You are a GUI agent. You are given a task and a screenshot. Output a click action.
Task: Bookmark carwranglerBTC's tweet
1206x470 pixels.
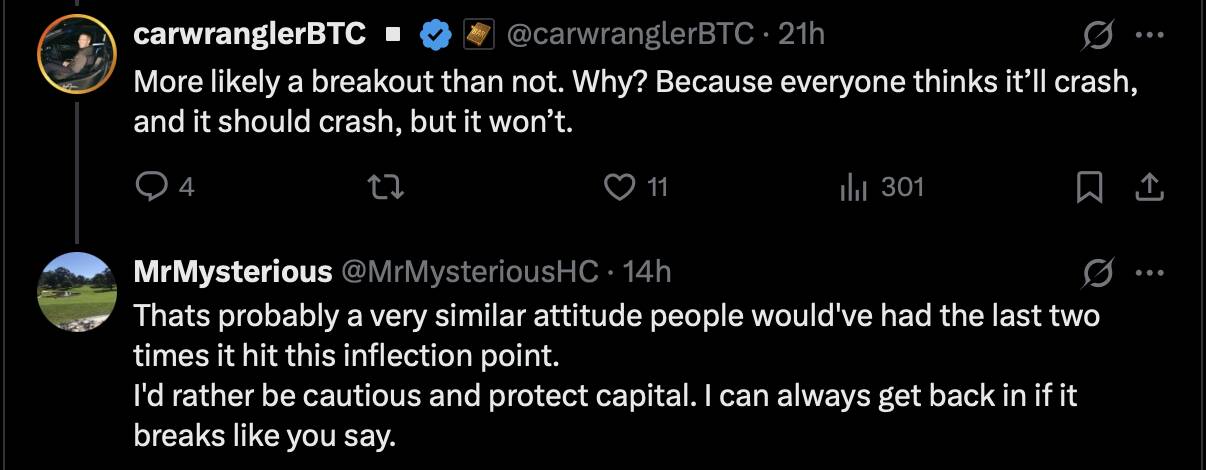1088,187
